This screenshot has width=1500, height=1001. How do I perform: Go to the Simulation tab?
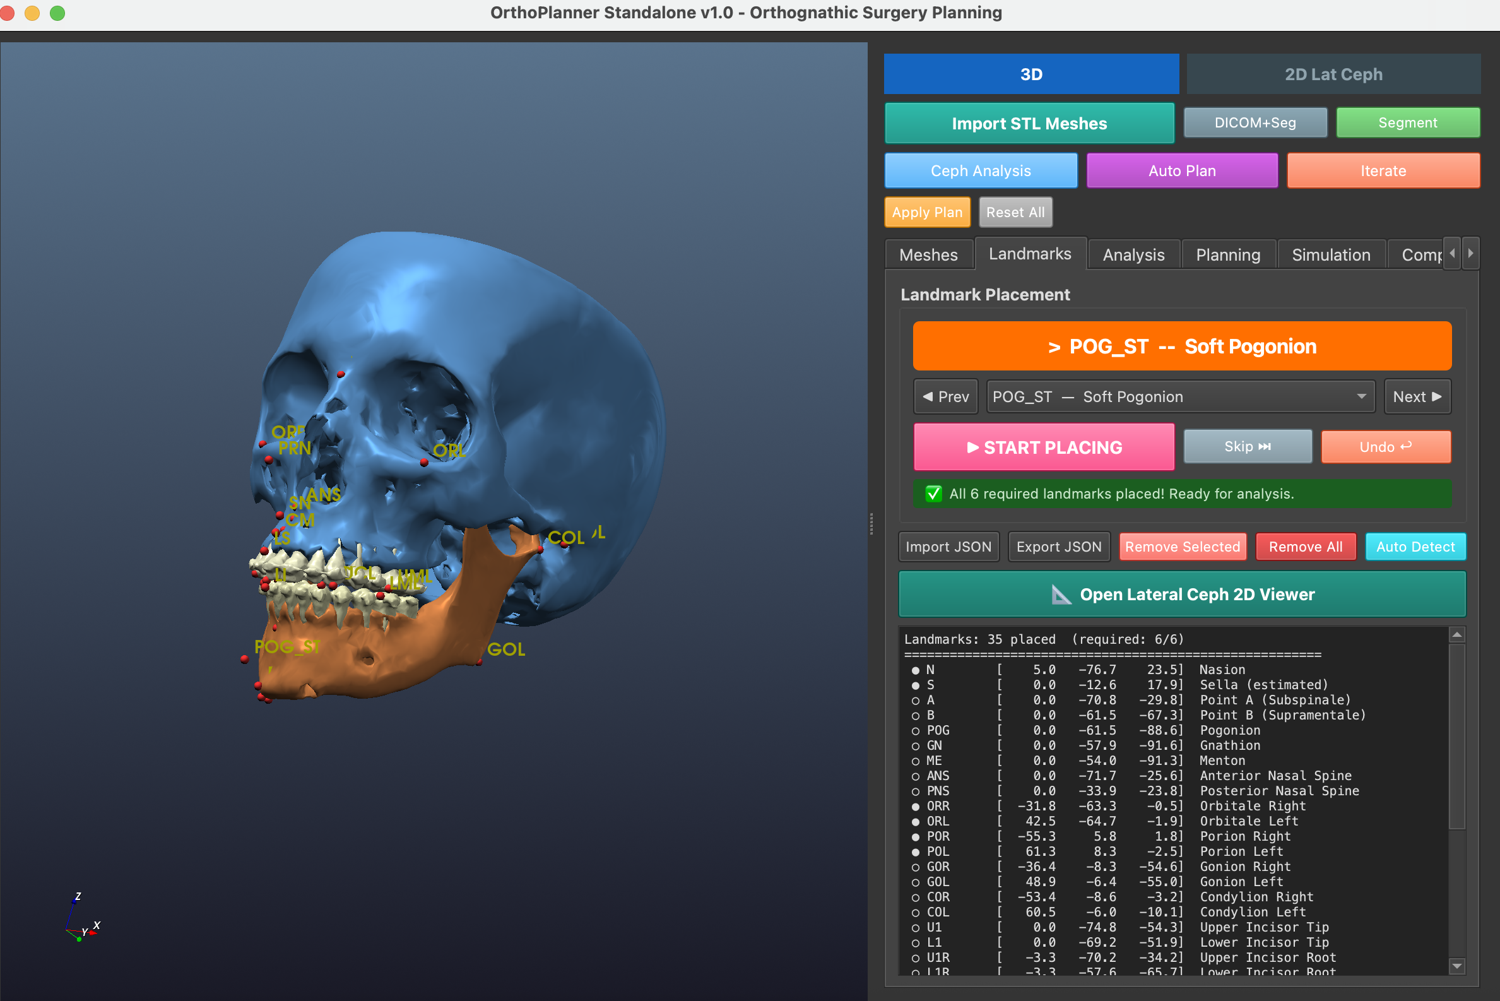tap(1331, 254)
